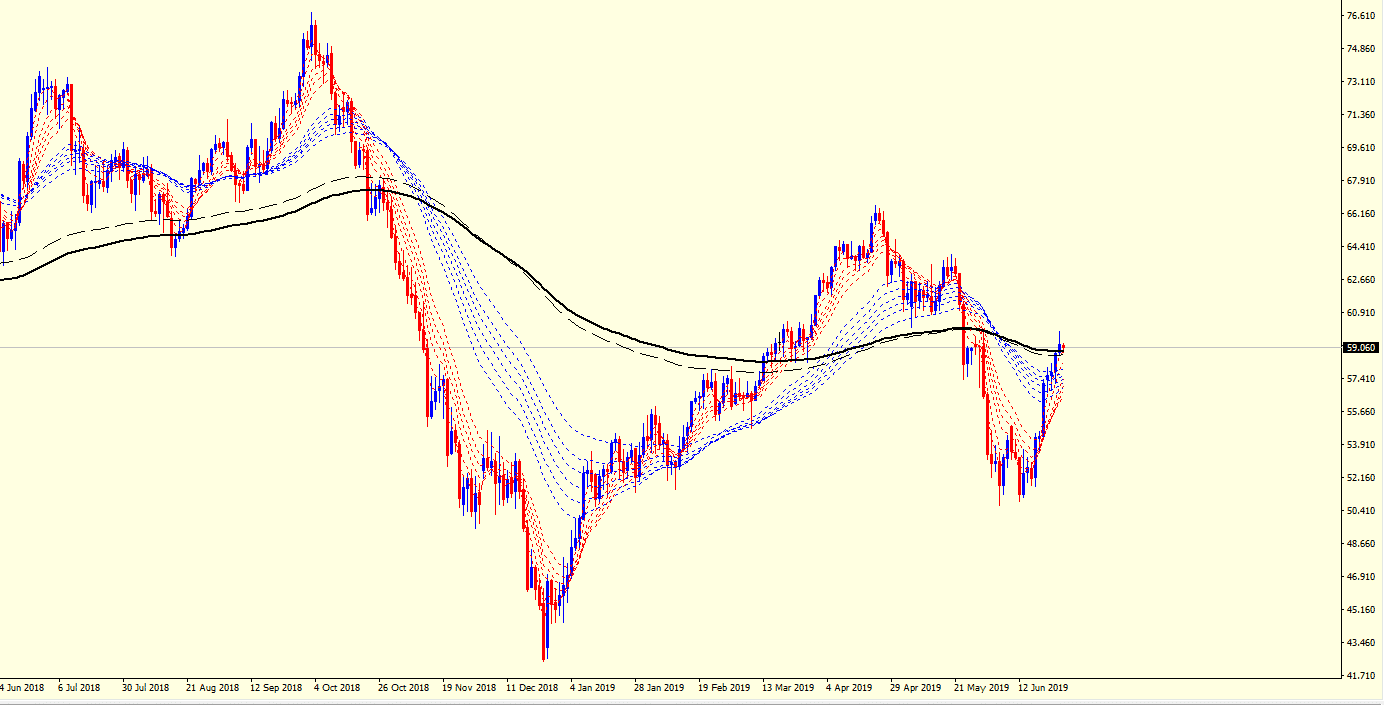
Task: Click the 41.710 price axis label
Action: pyautogui.click(x=1362, y=676)
